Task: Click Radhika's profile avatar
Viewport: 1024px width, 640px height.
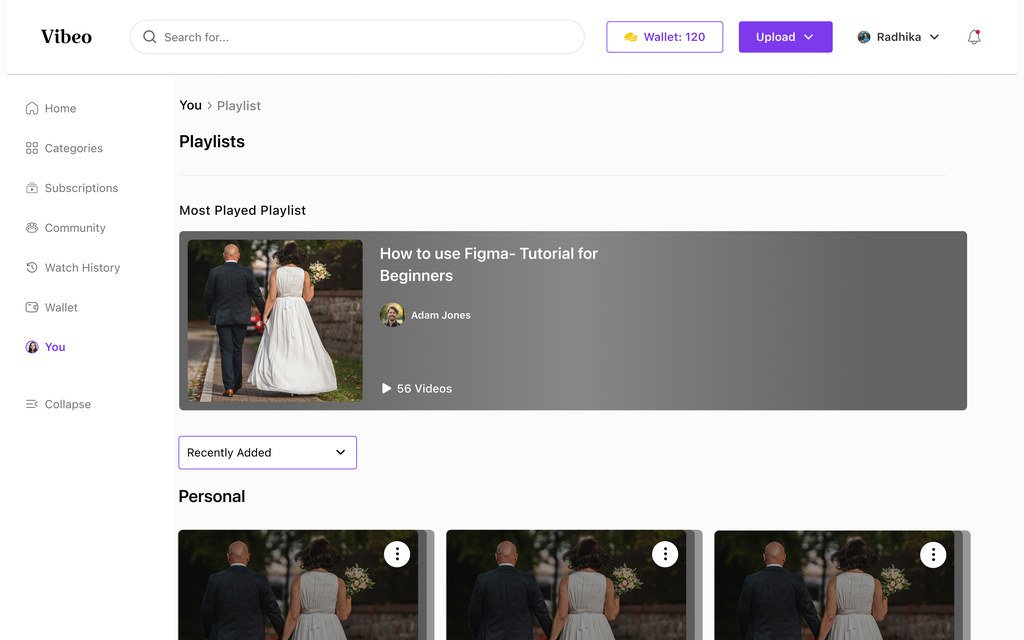Action: [x=864, y=37]
